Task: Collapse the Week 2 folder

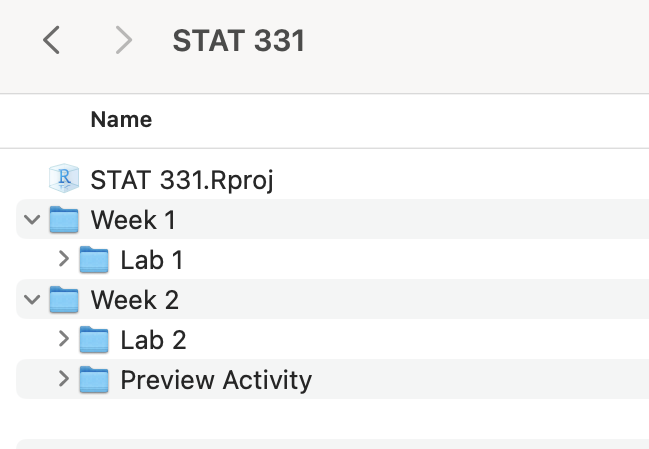Action: [x=34, y=299]
